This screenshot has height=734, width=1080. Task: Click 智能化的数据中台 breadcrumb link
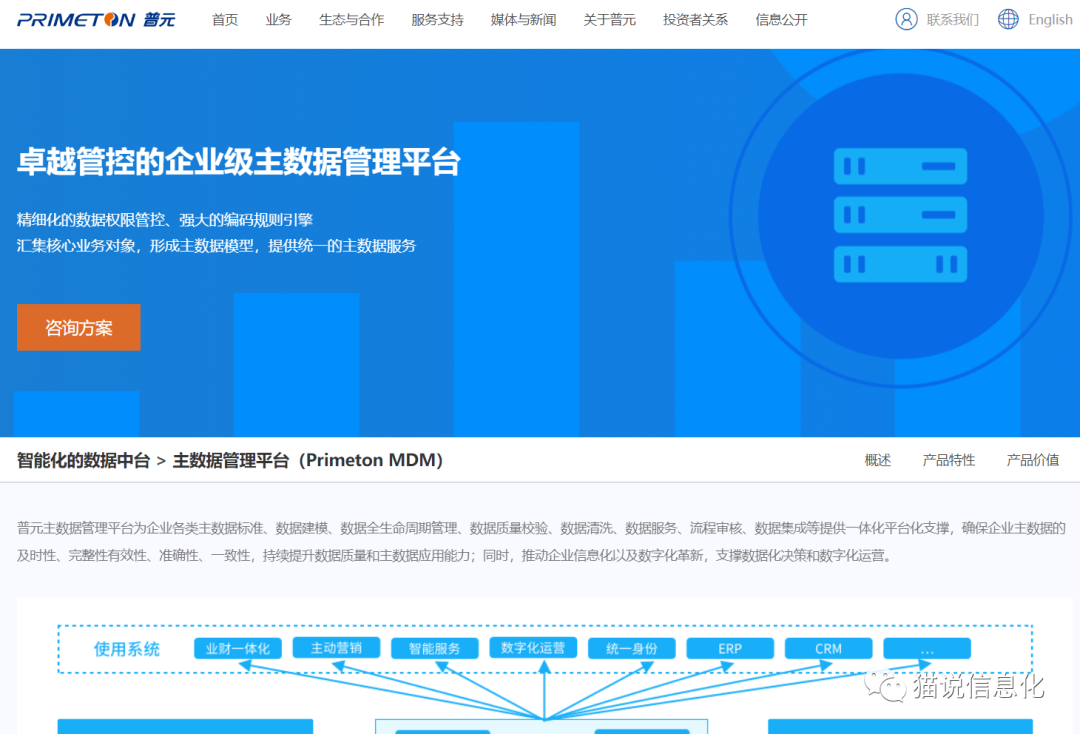pos(83,460)
